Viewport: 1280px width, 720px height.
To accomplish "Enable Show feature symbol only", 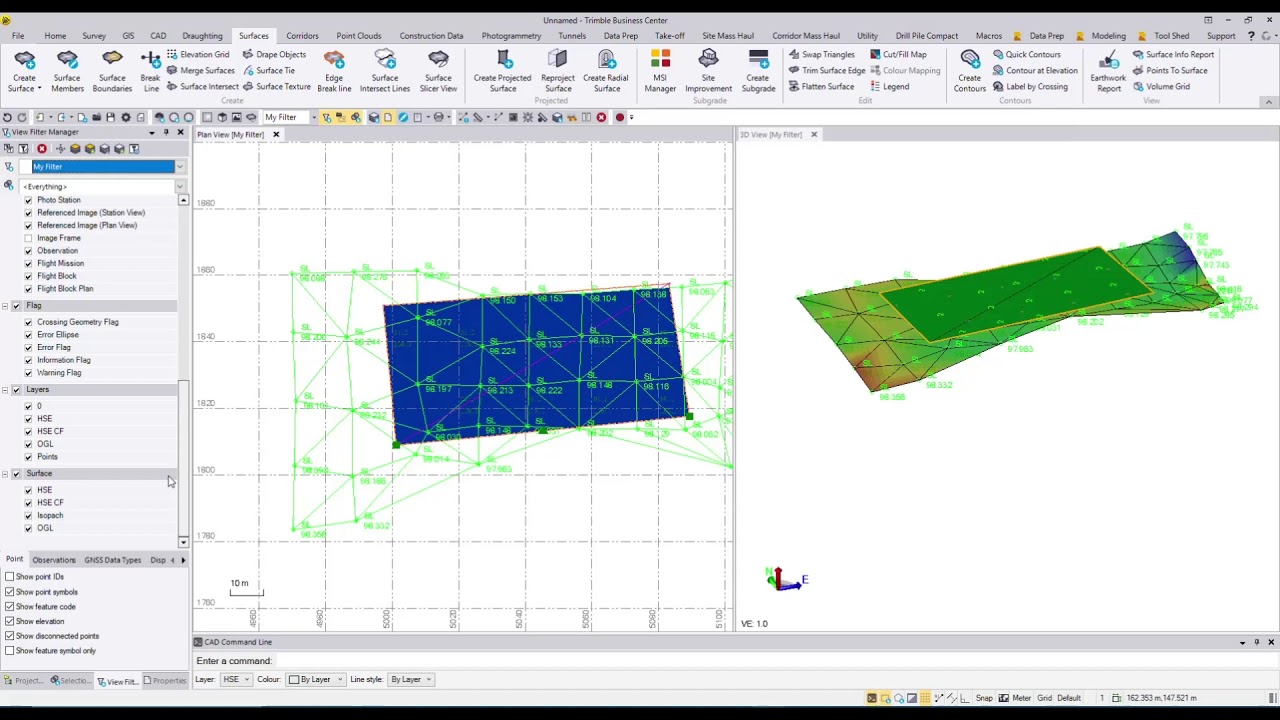I will pos(9,651).
